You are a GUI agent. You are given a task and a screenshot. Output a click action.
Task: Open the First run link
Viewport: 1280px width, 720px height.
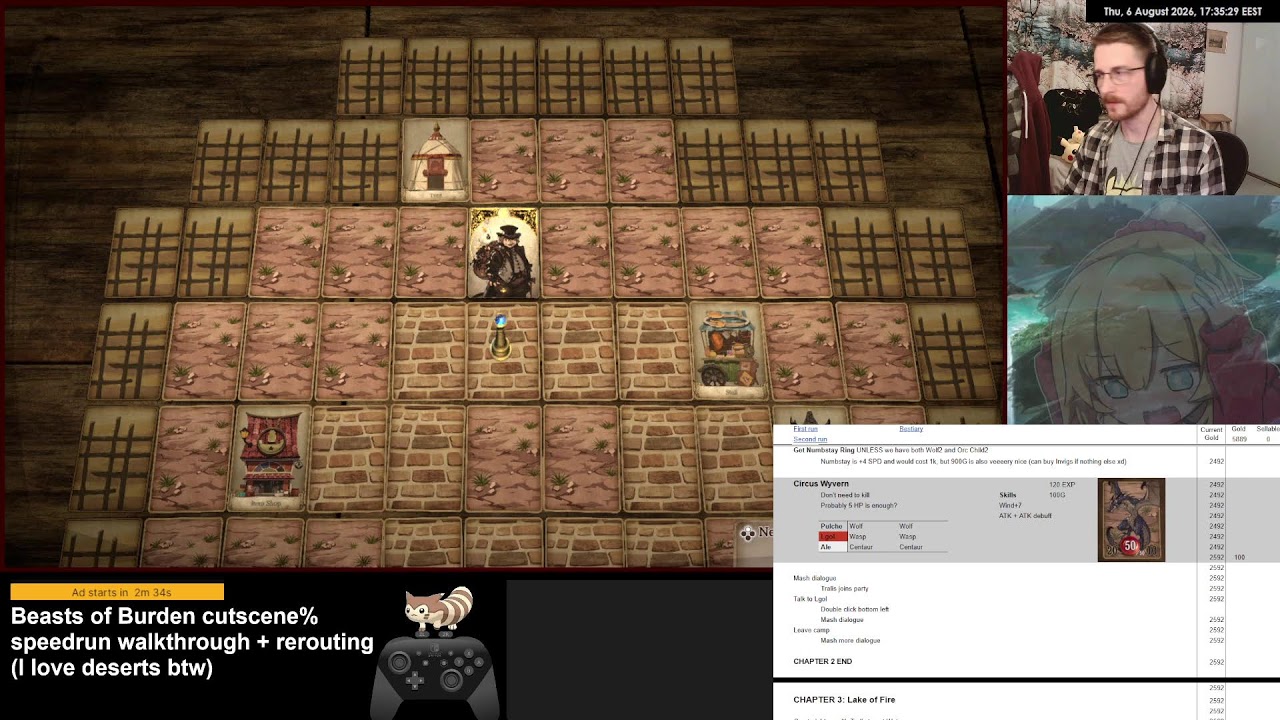pos(805,429)
